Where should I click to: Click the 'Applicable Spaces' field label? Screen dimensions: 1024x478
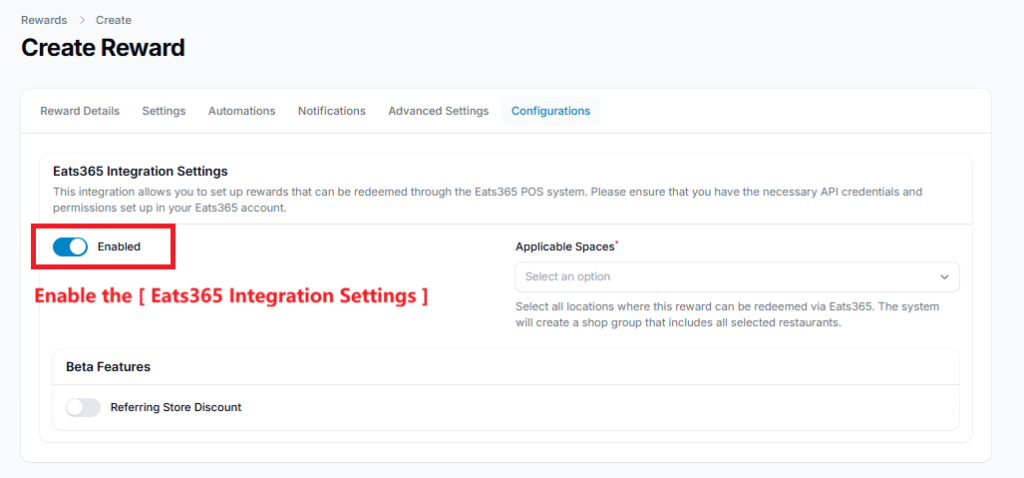(x=564, y=246)
